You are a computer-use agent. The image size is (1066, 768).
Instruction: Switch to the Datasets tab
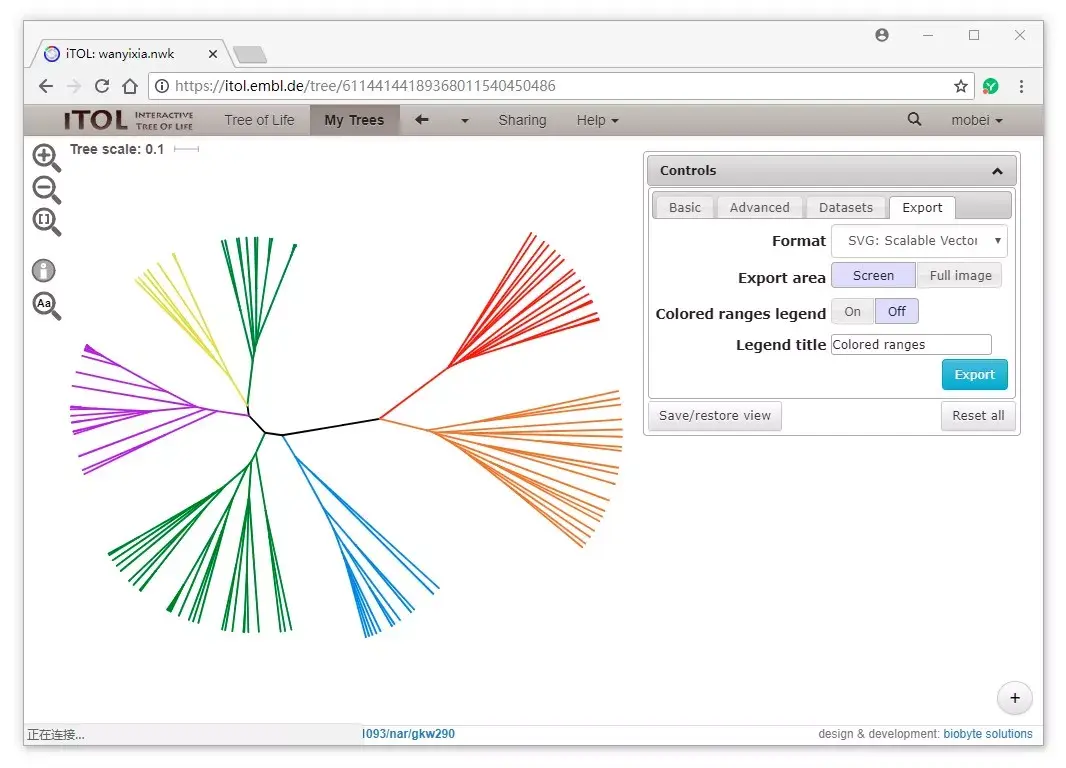(845, 208)
